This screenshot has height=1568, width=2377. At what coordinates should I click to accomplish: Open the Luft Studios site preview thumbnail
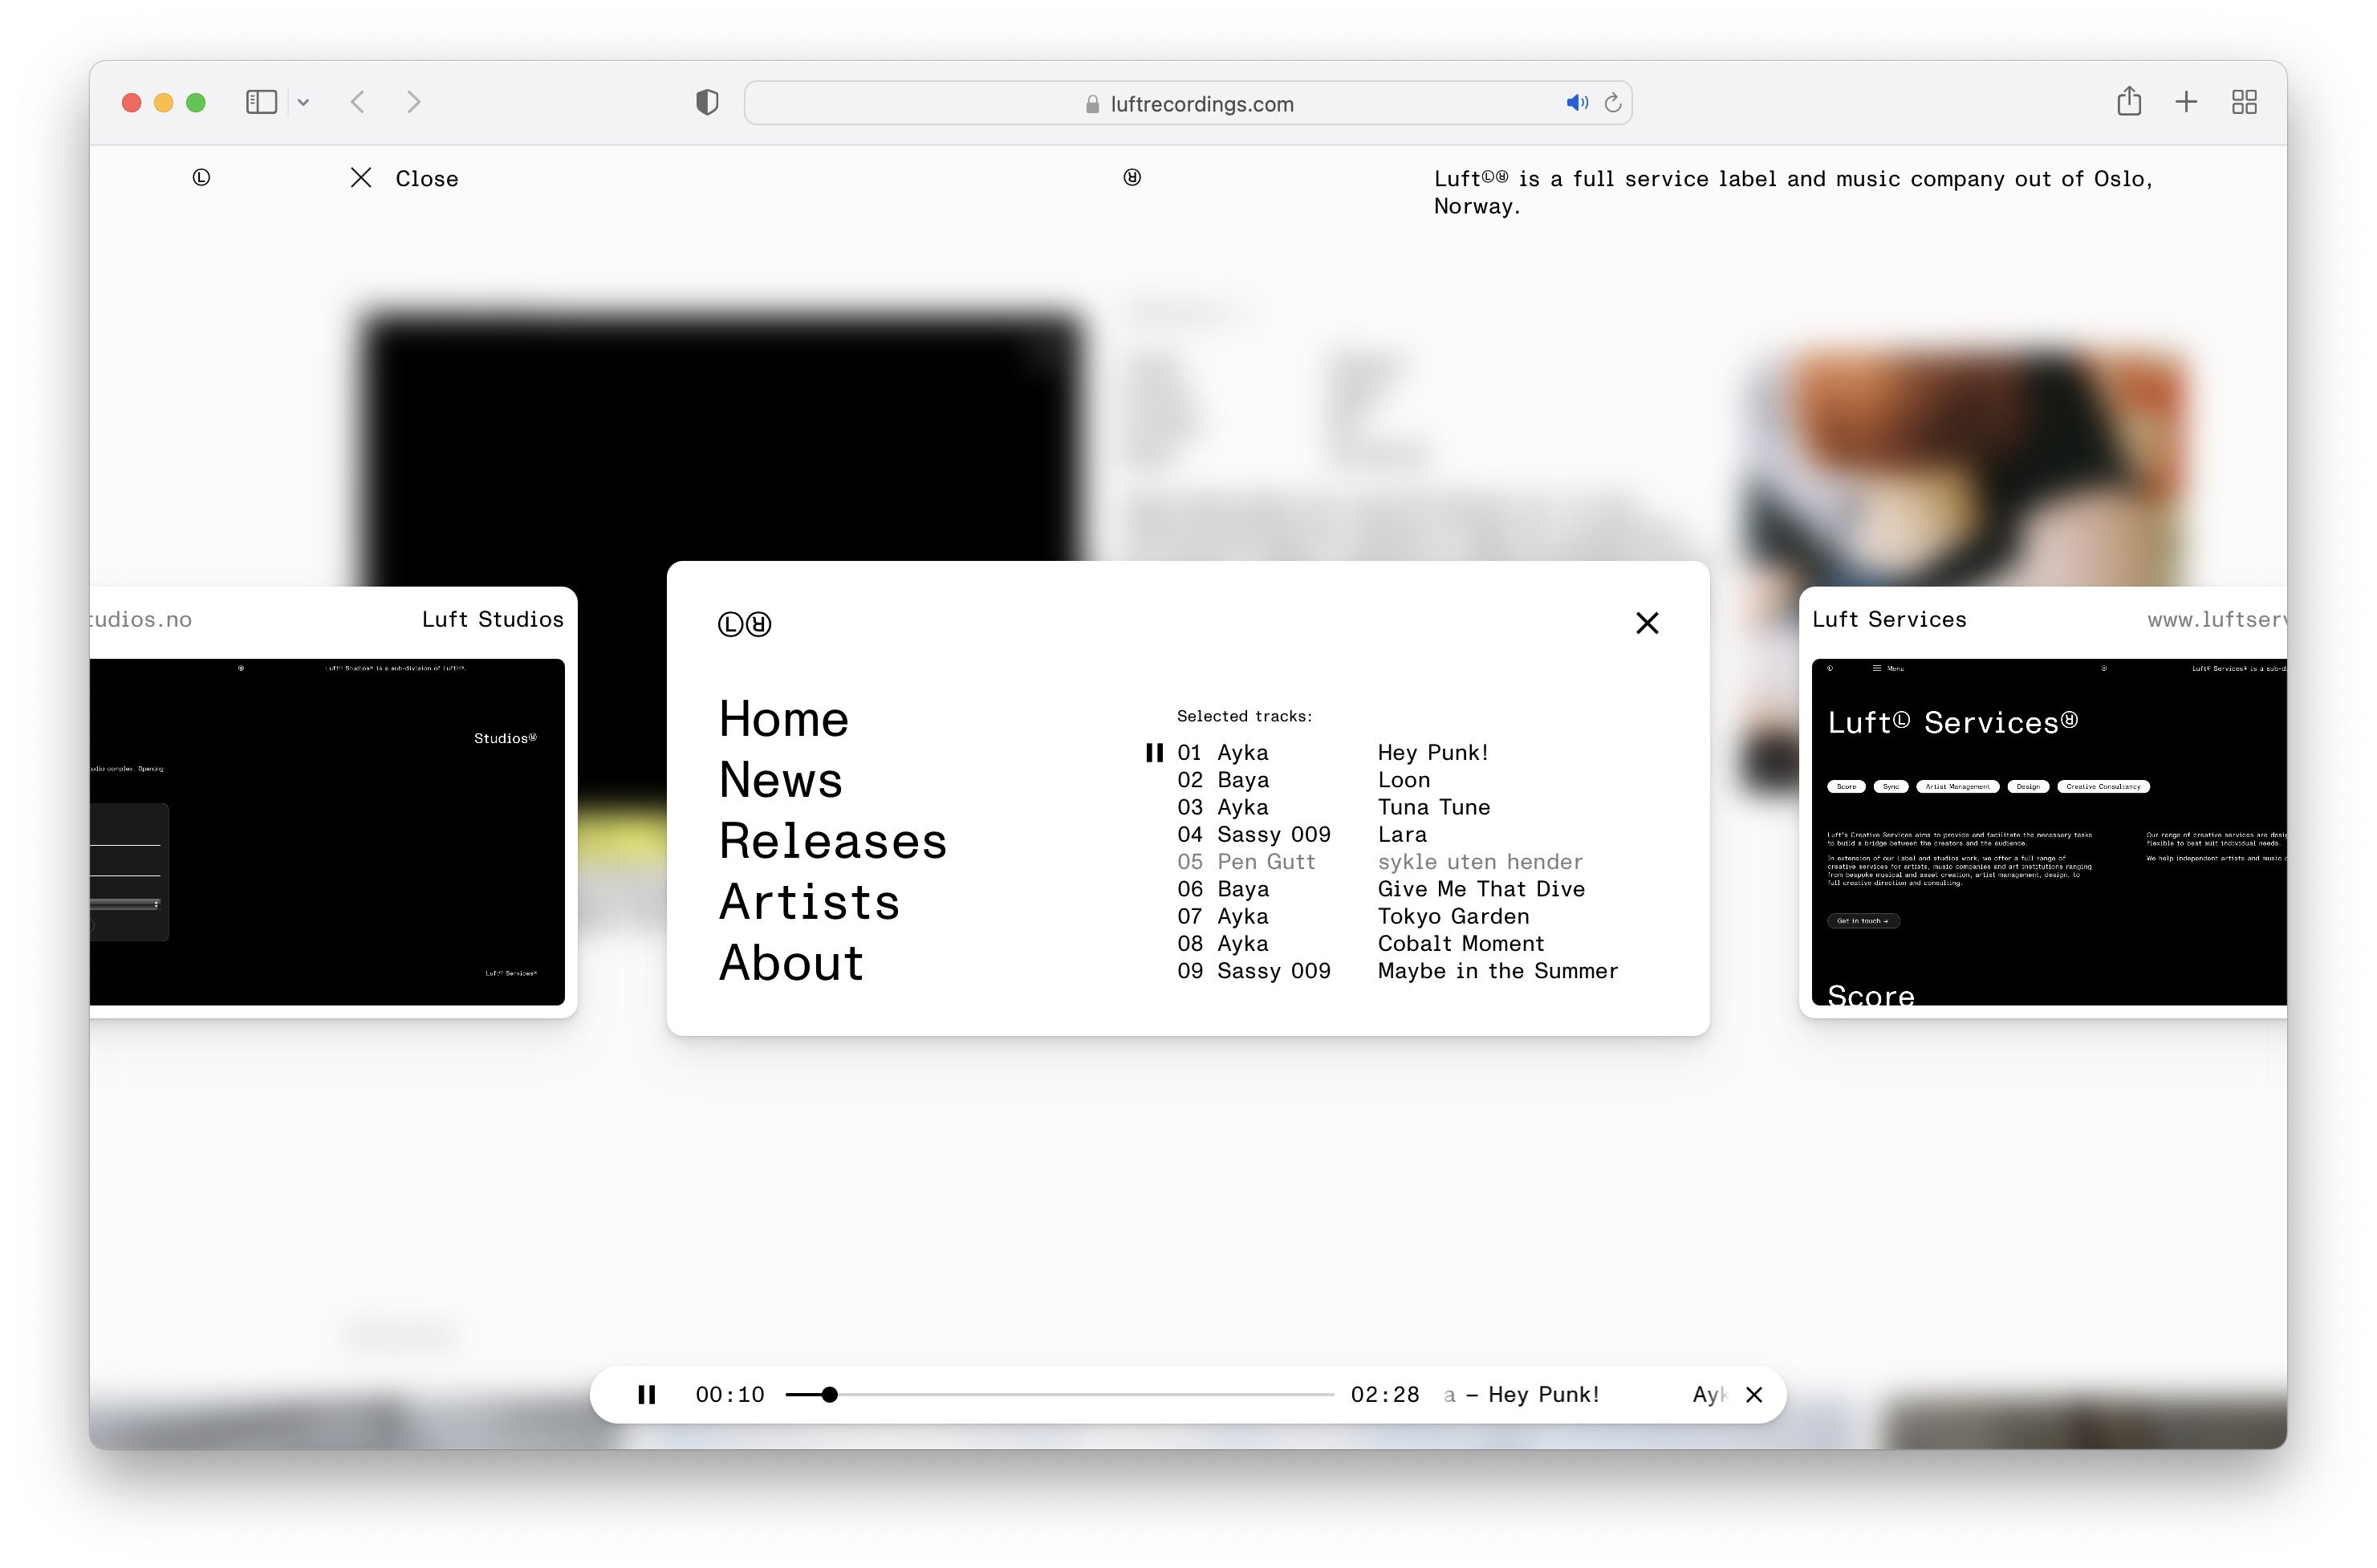point(327,832)
